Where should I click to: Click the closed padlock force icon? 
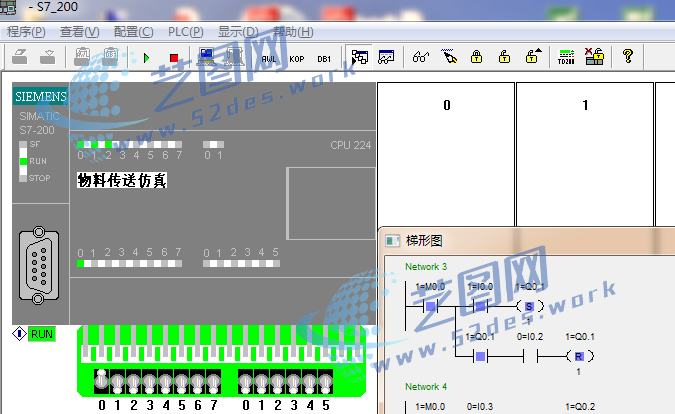[x=476, y=57]
